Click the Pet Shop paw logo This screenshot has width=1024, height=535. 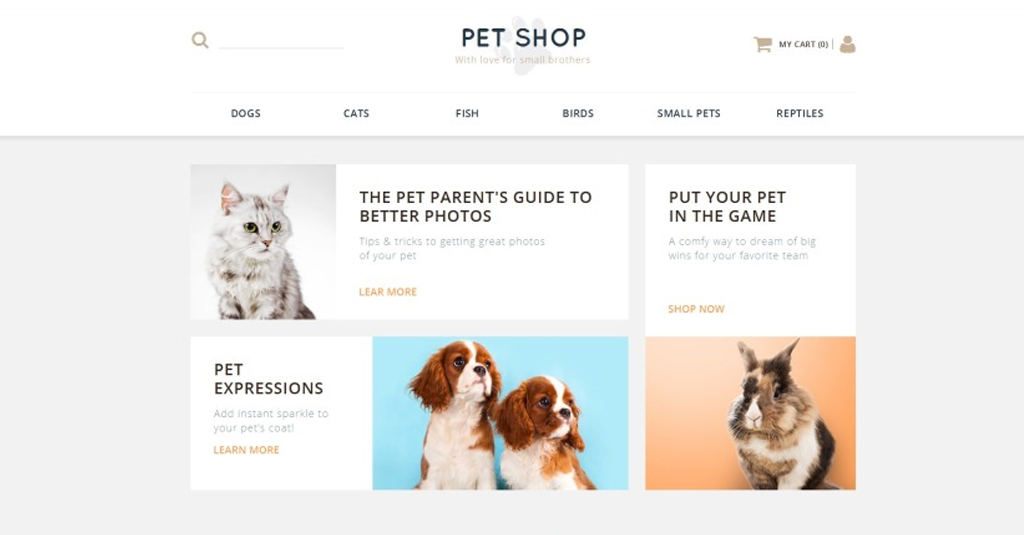522,45
